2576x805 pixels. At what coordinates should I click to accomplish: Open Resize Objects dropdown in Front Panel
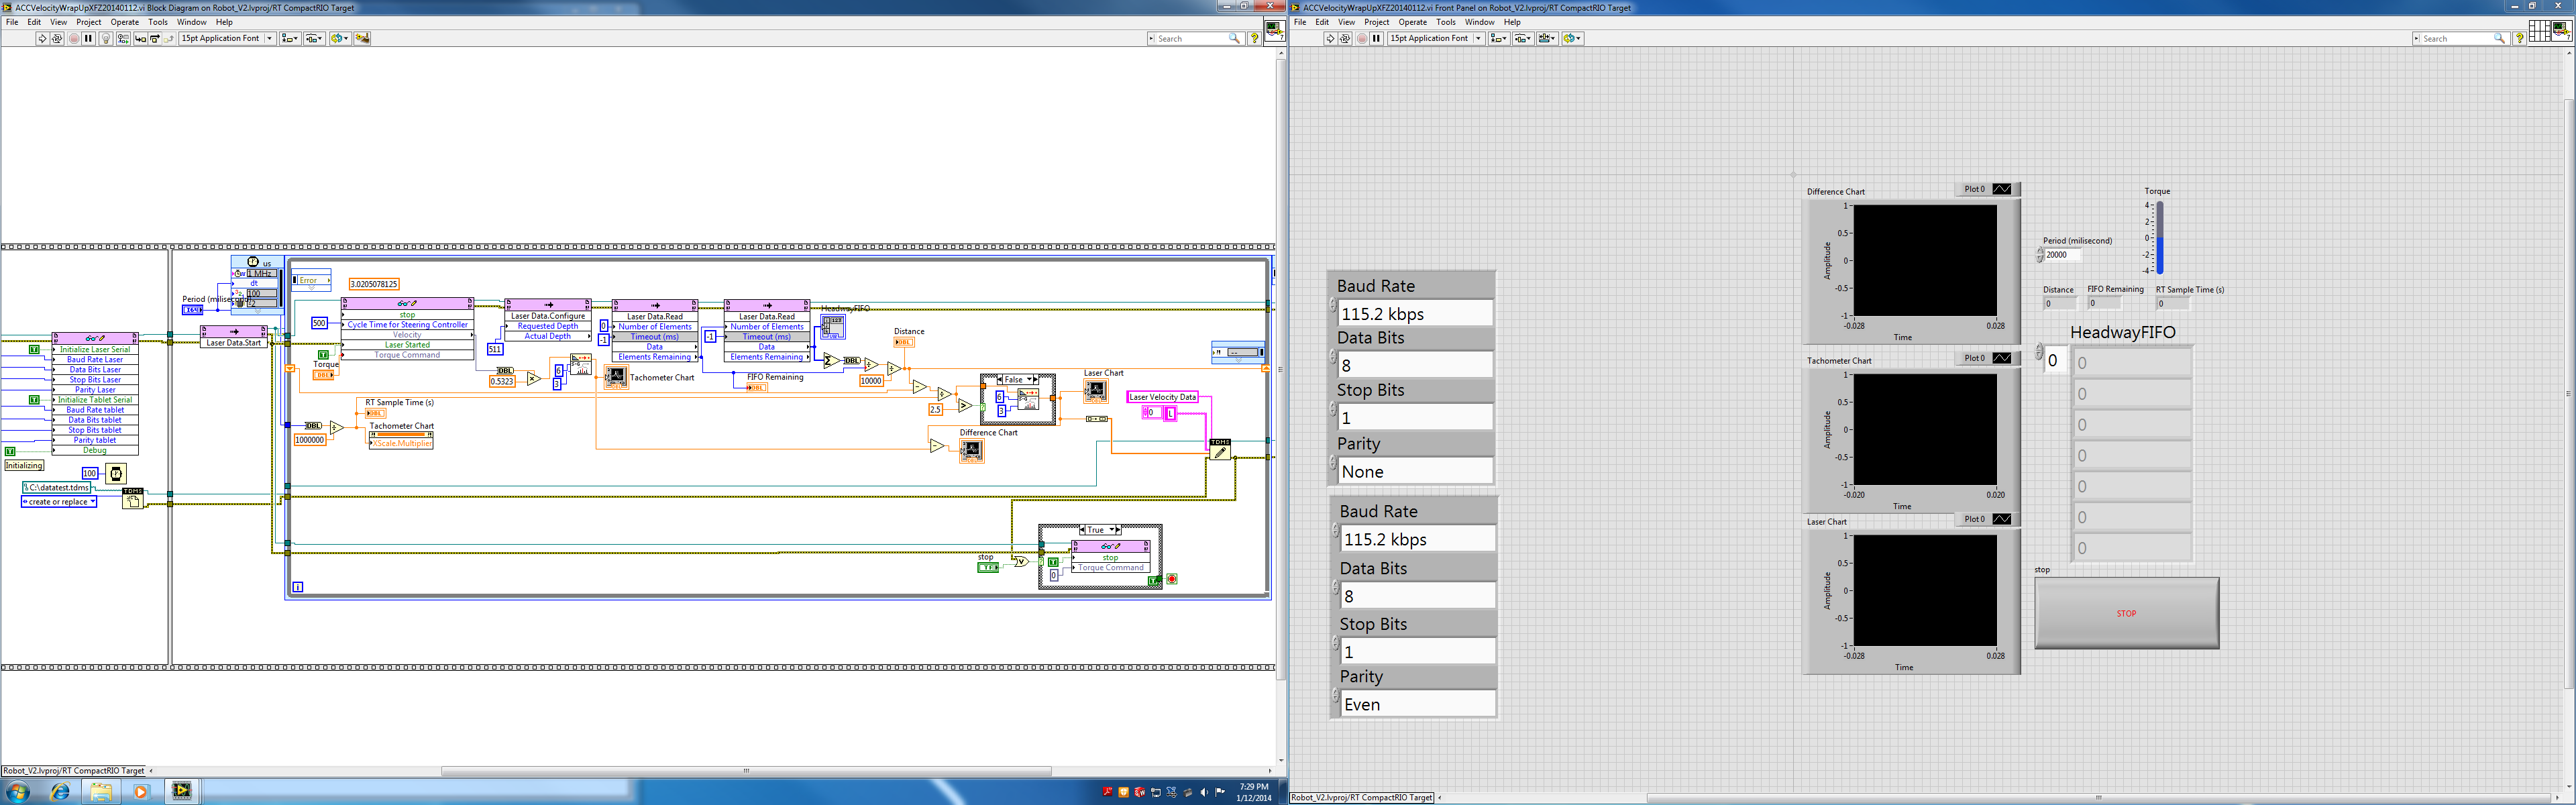tap(1547, 38)
